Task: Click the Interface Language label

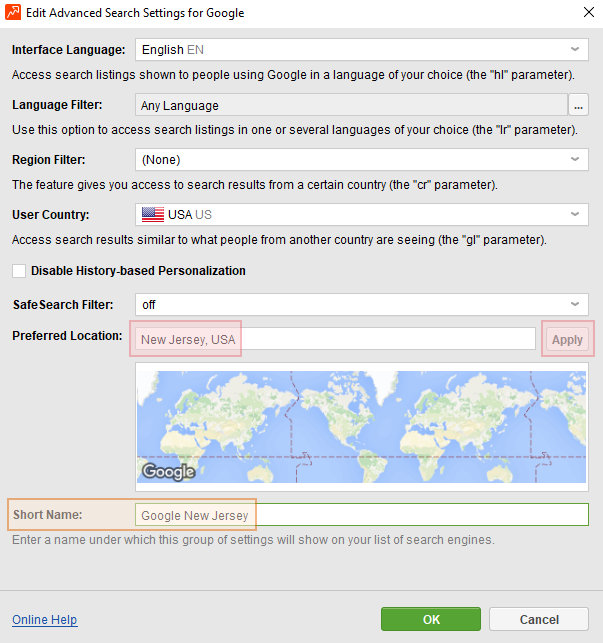Action: pos(69,50)
